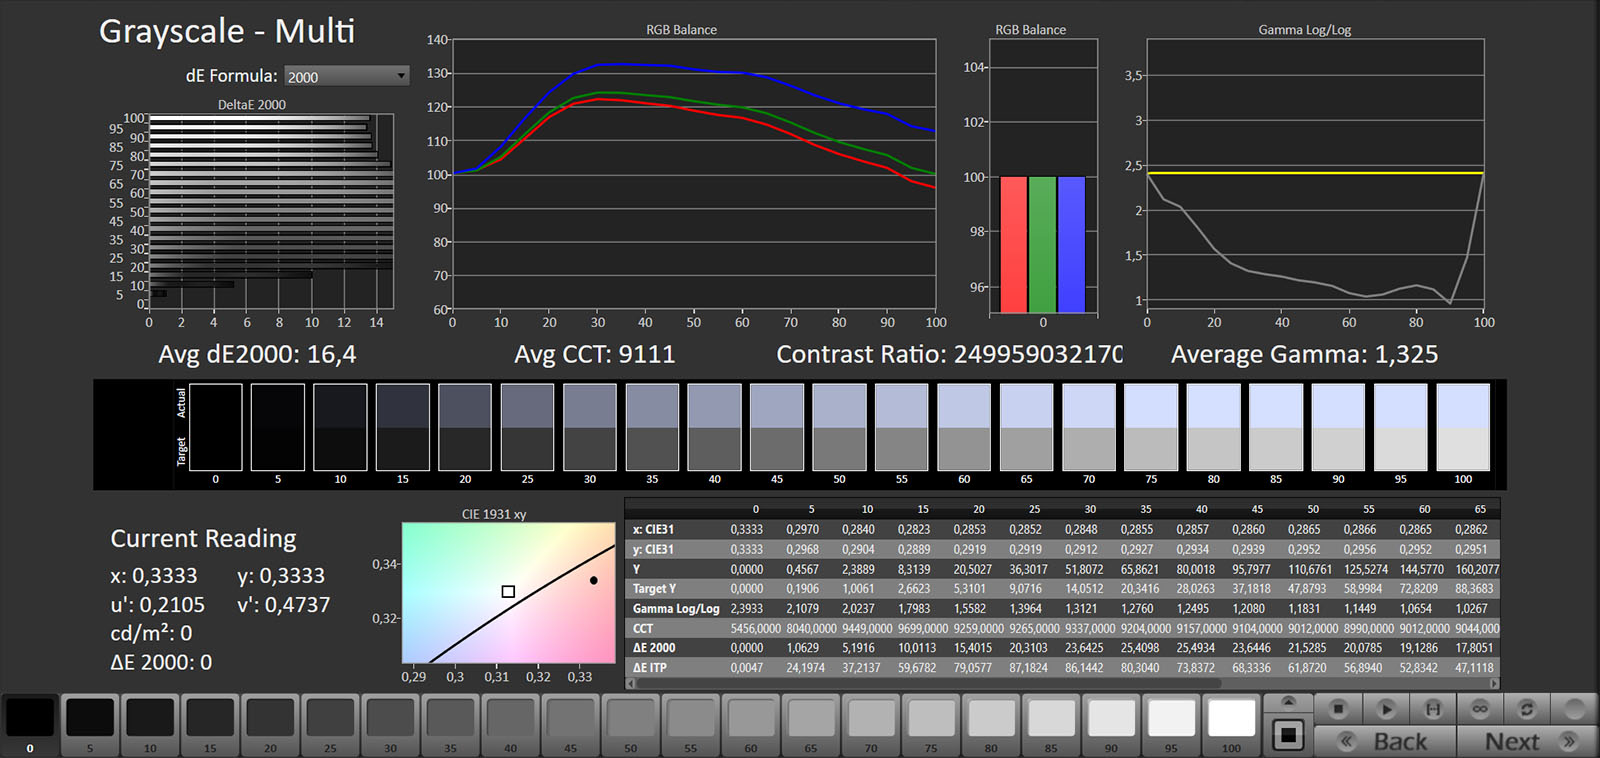Select the 0 percent black swatch
The height and width of the screenshot is (758, 1600).
(x=30, y=720)
